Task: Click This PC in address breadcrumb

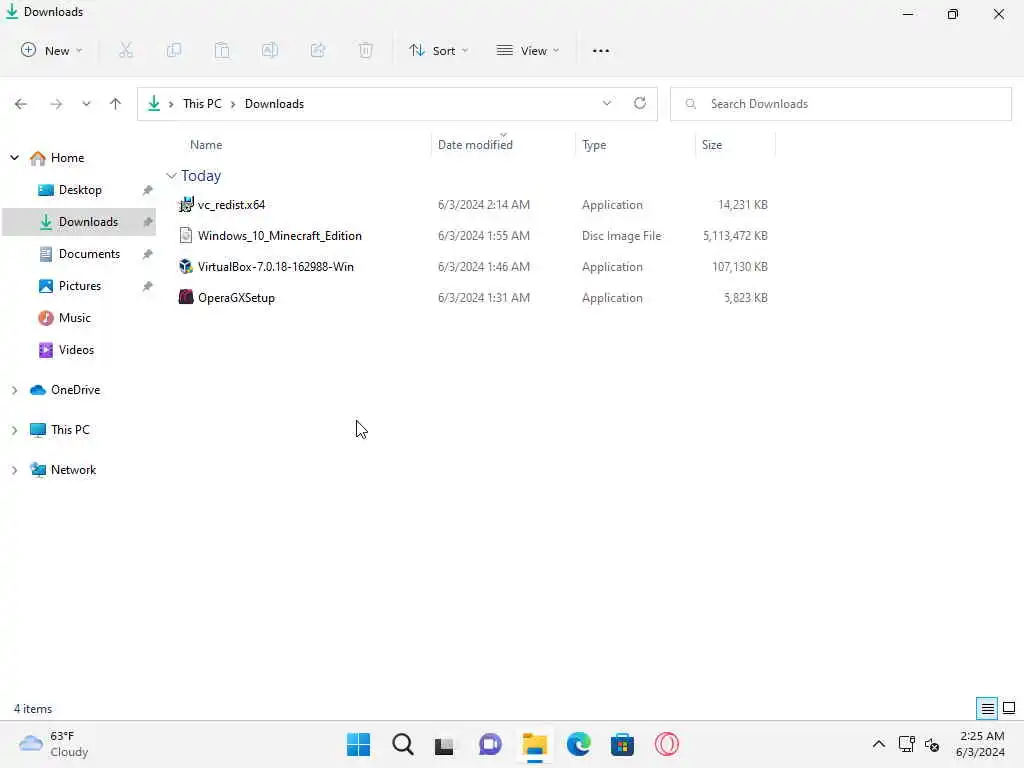Action: 202,104
